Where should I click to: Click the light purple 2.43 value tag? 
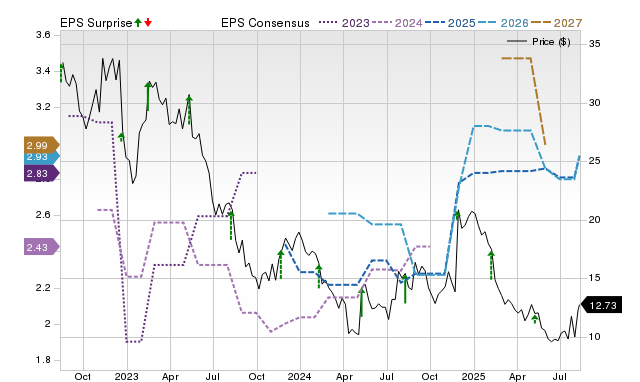41,247
